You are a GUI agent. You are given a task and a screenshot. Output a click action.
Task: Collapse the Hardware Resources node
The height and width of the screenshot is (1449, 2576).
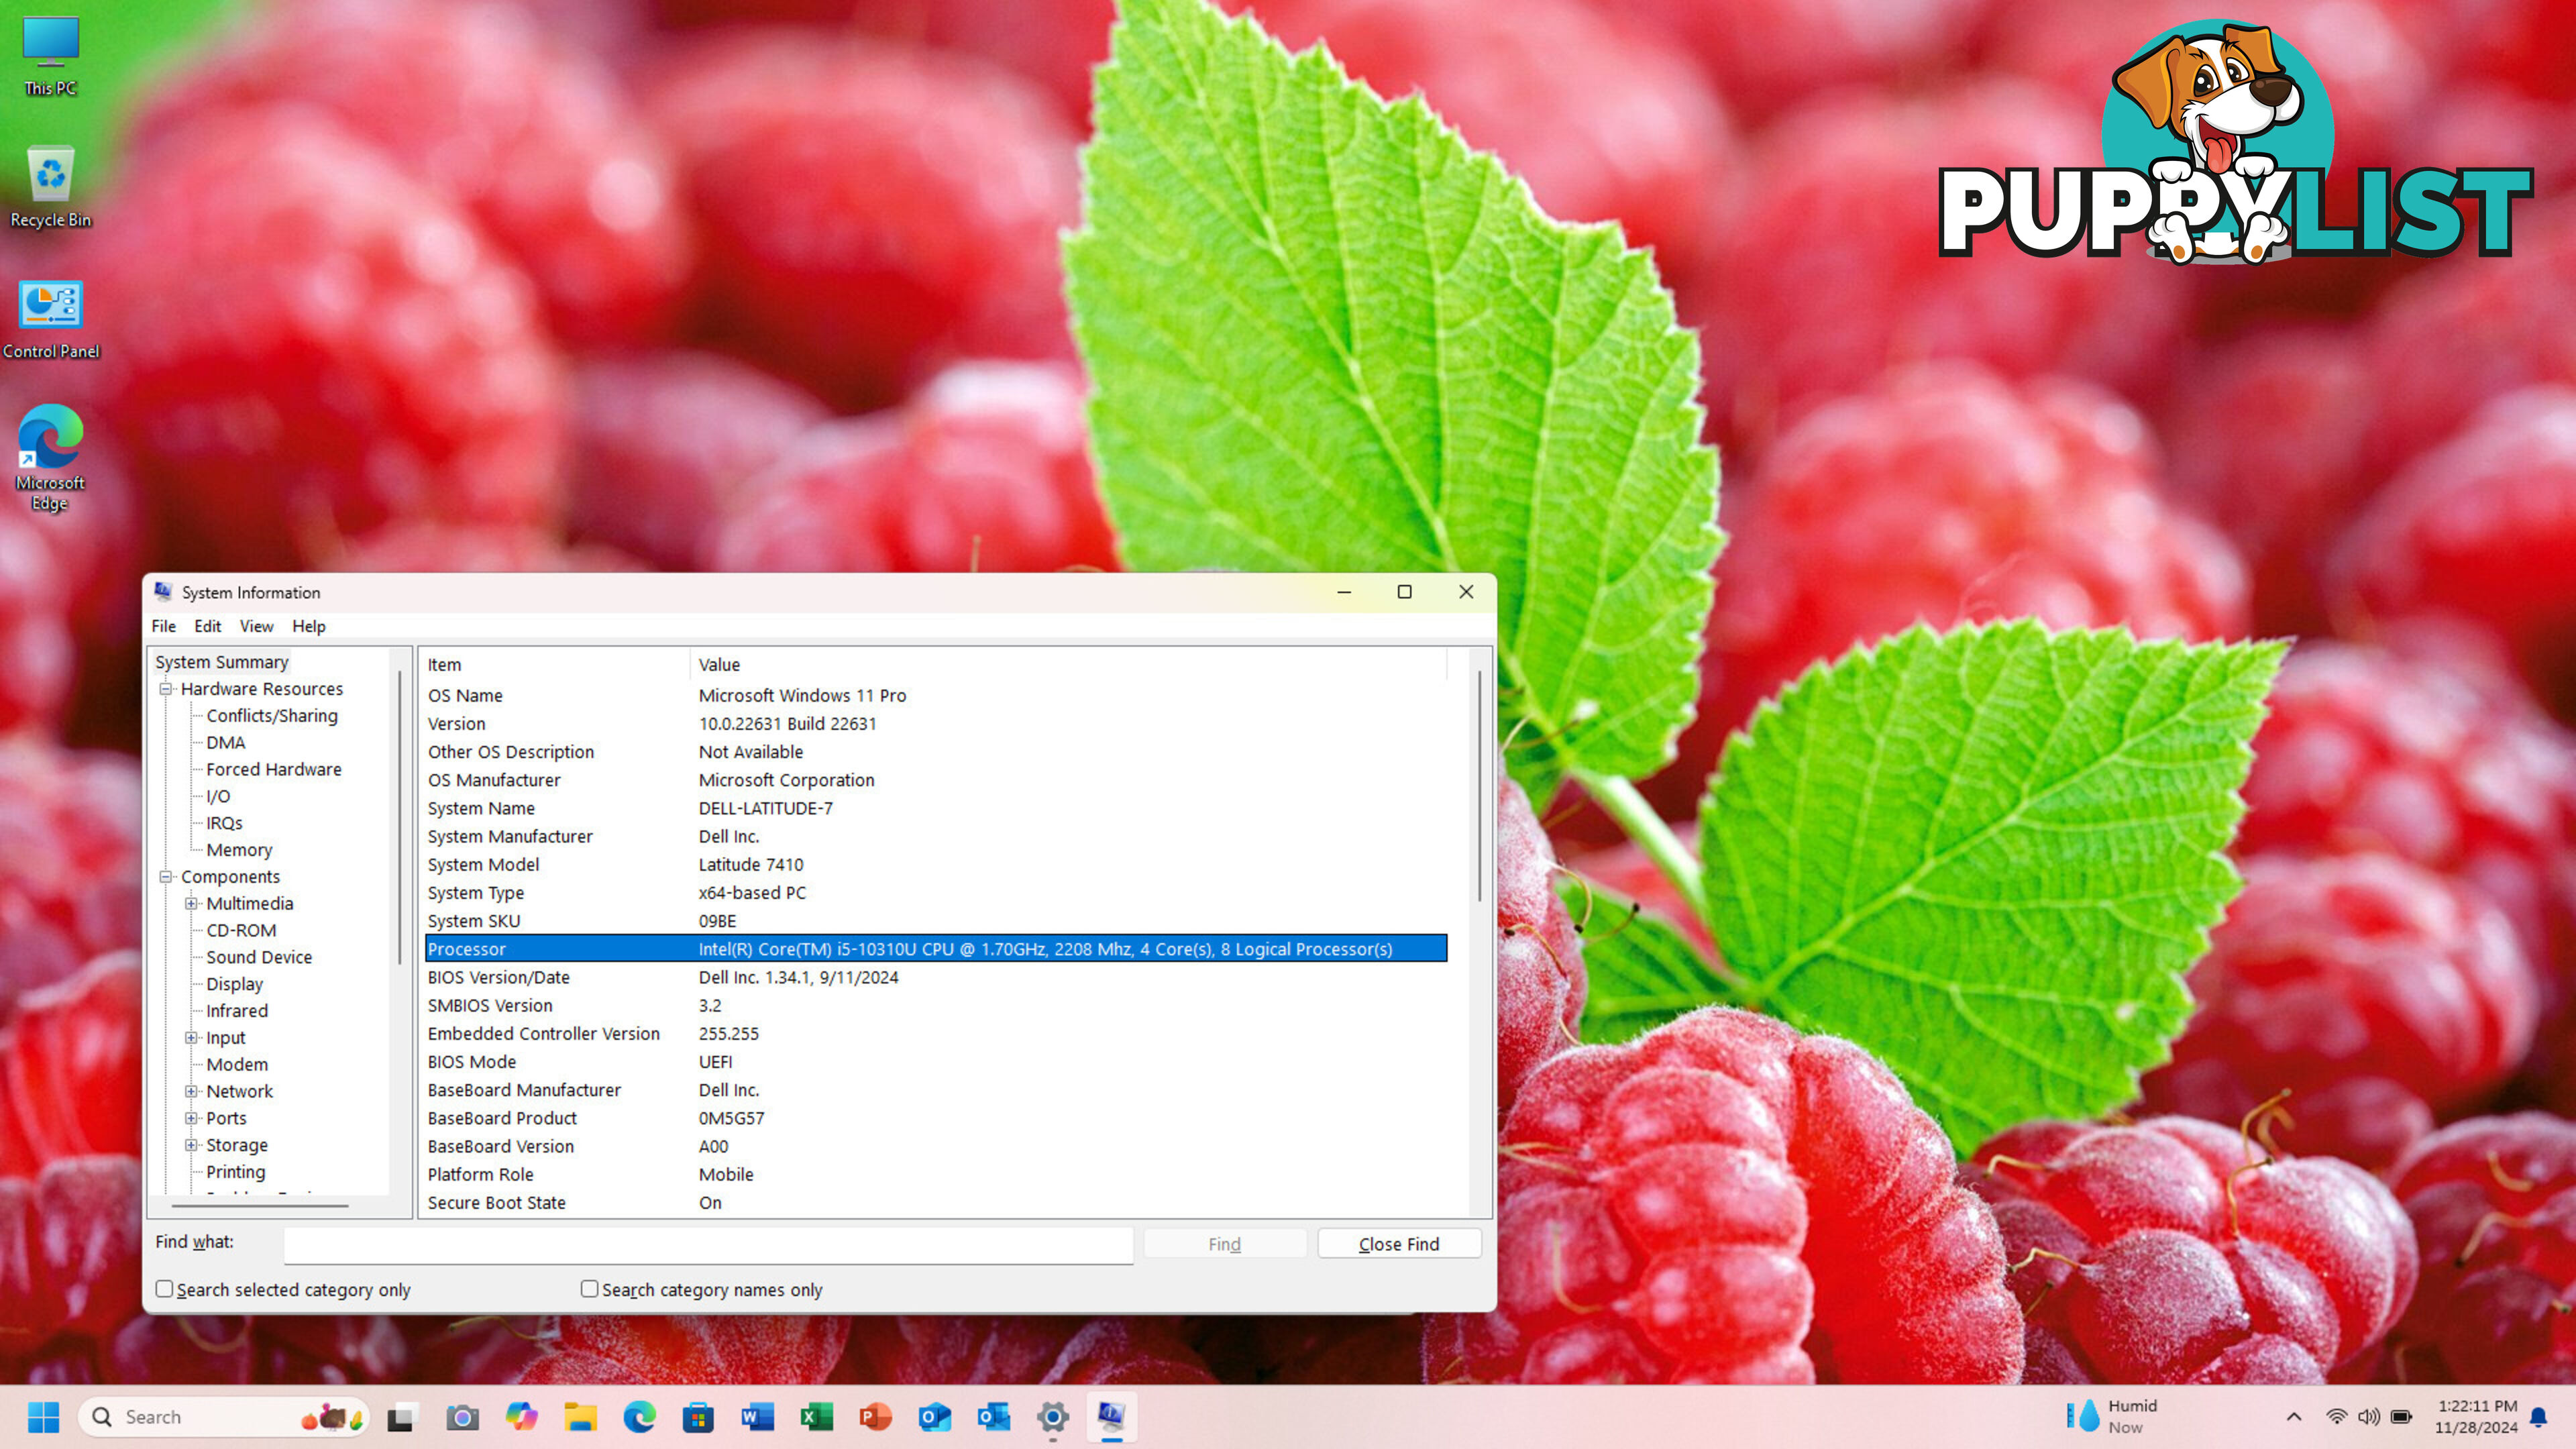[166, 689]
